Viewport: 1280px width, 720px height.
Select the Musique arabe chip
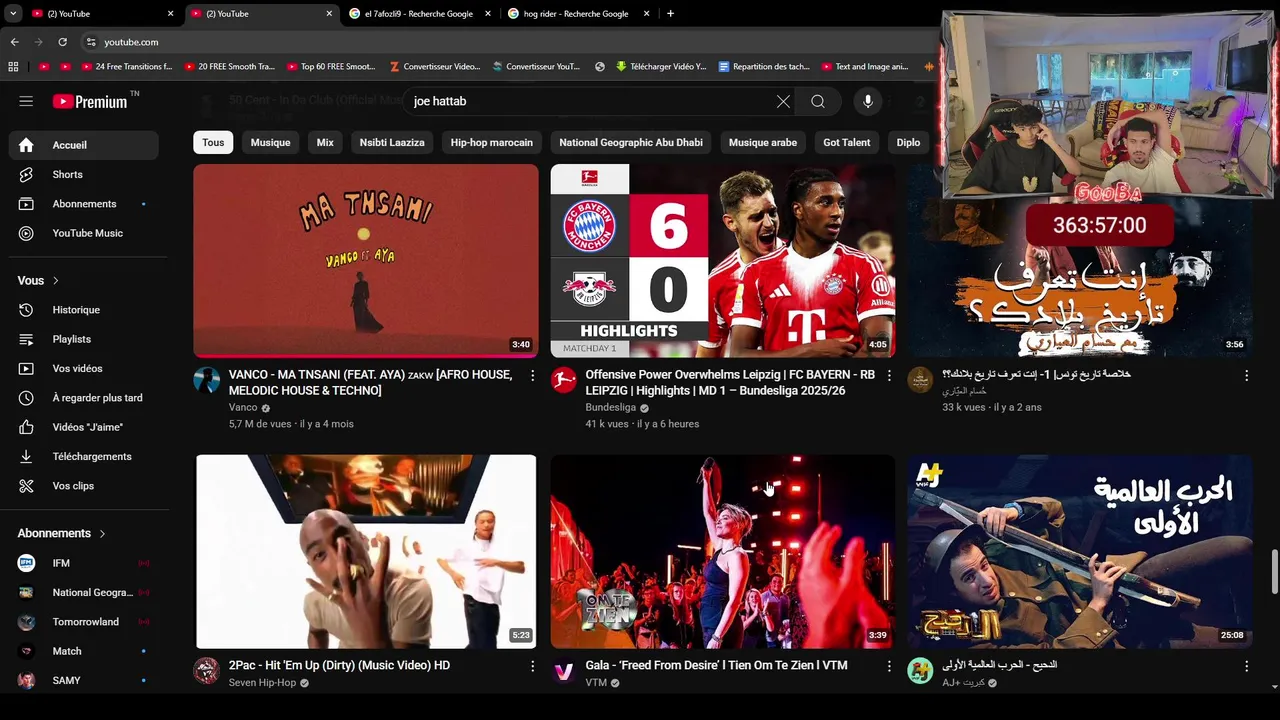click(763, 142)
